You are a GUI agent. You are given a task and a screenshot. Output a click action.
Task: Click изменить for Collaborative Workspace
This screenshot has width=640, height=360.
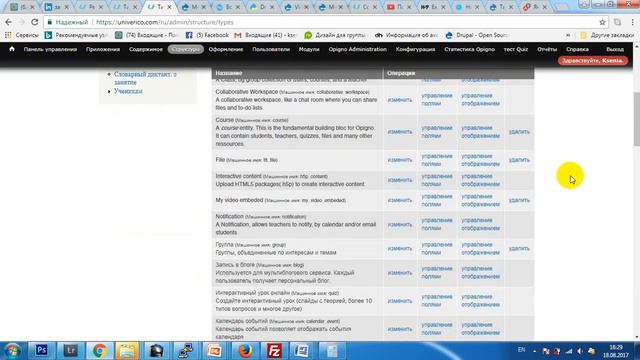click(400, 100)
